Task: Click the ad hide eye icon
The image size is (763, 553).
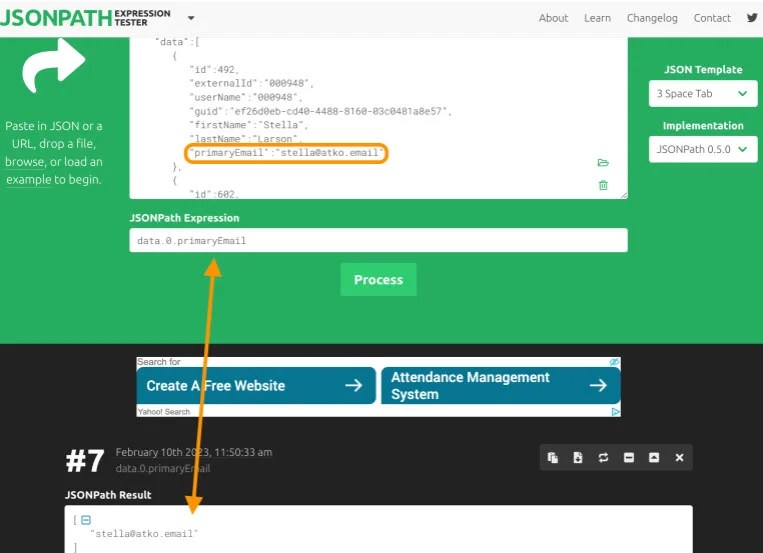Action: (614, 362)
